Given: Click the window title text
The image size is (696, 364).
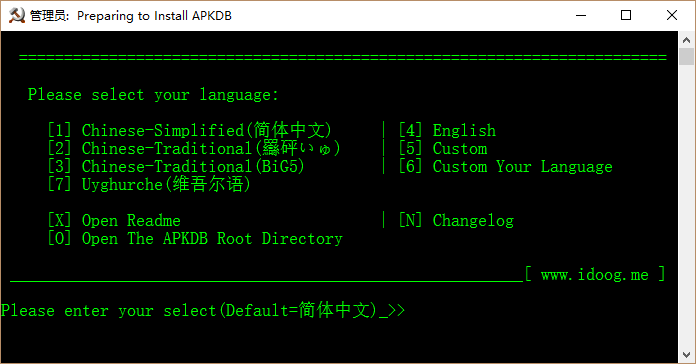Looking at the screenshot, I should point(130,16).
